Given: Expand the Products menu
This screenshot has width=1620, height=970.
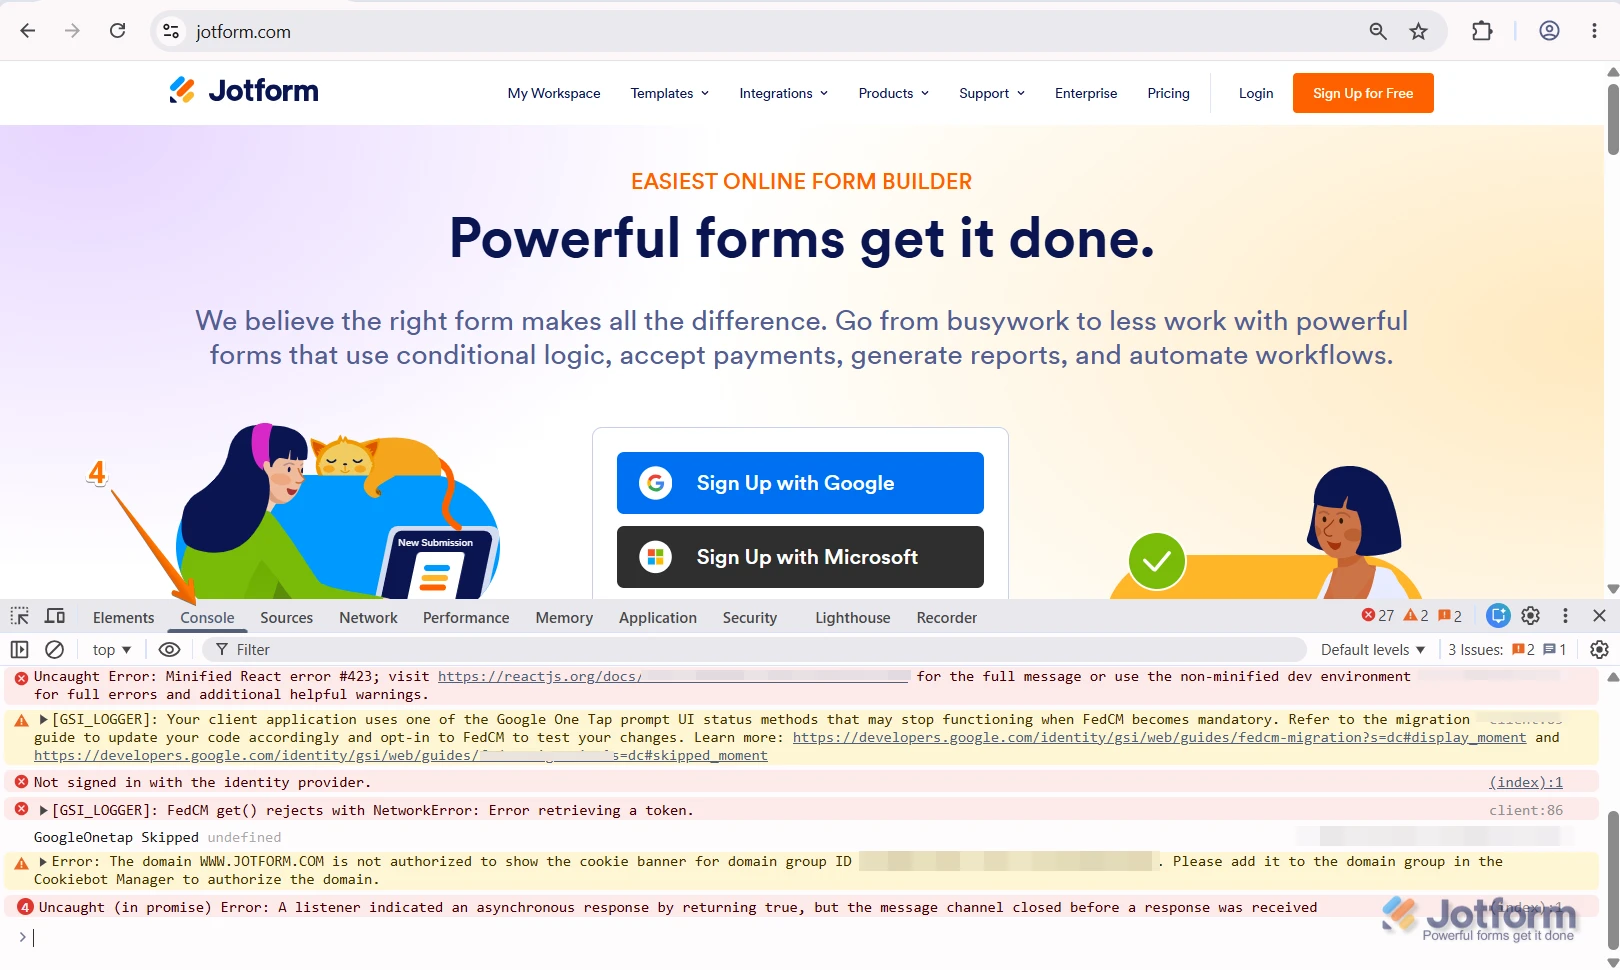Looking at the screenshot, I should [893, 93].
